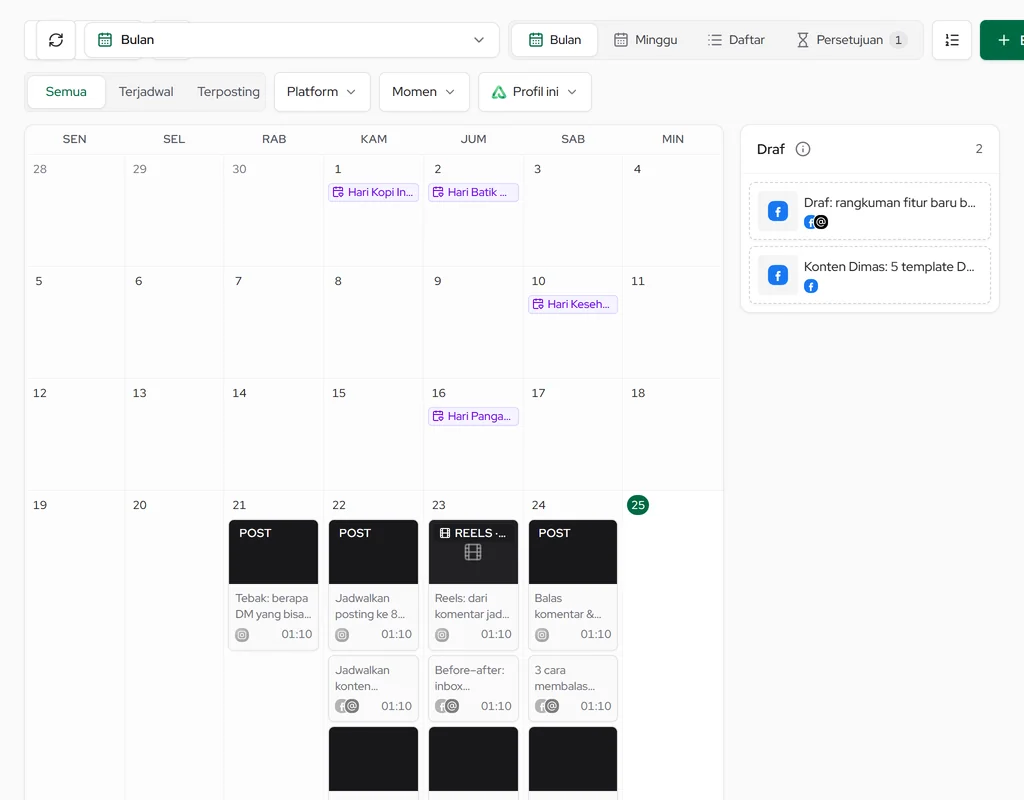Image resolution: width=1024 pixels, height=800 pixels.
Task: Click the Draf info icon
Action: [803, 149]
